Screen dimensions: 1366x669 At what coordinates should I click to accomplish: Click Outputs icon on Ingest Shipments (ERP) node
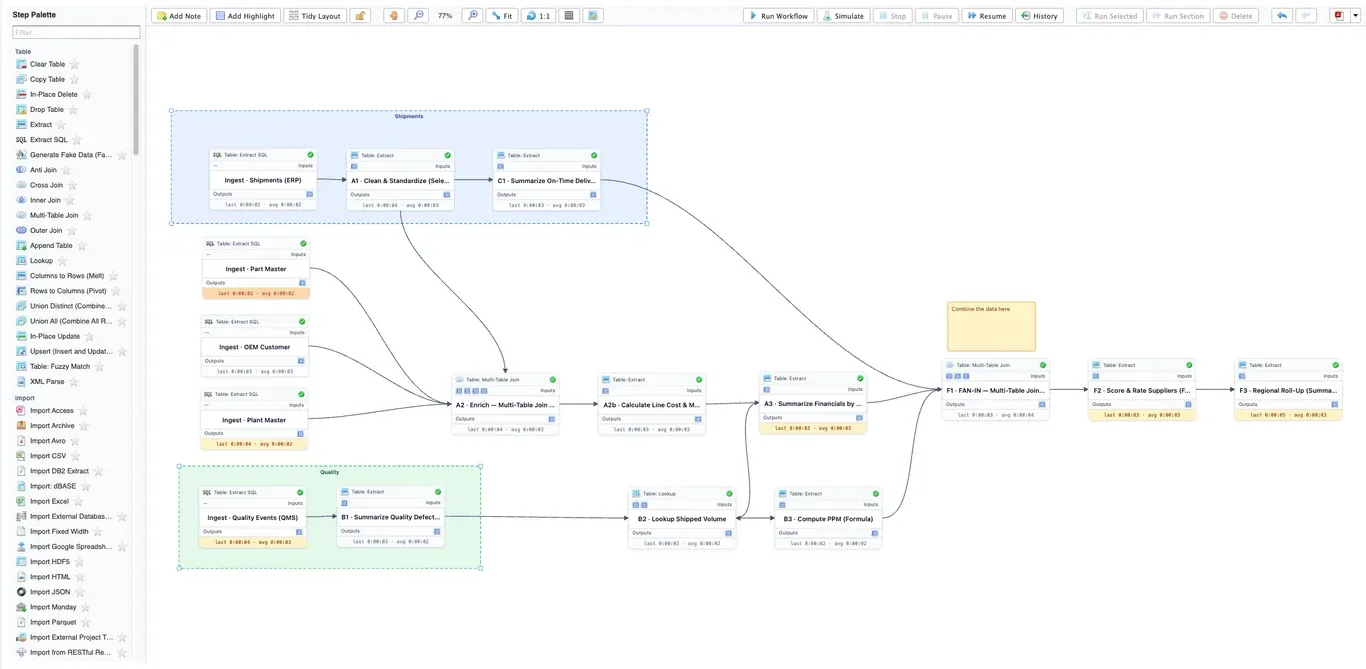tap(309, 194)
